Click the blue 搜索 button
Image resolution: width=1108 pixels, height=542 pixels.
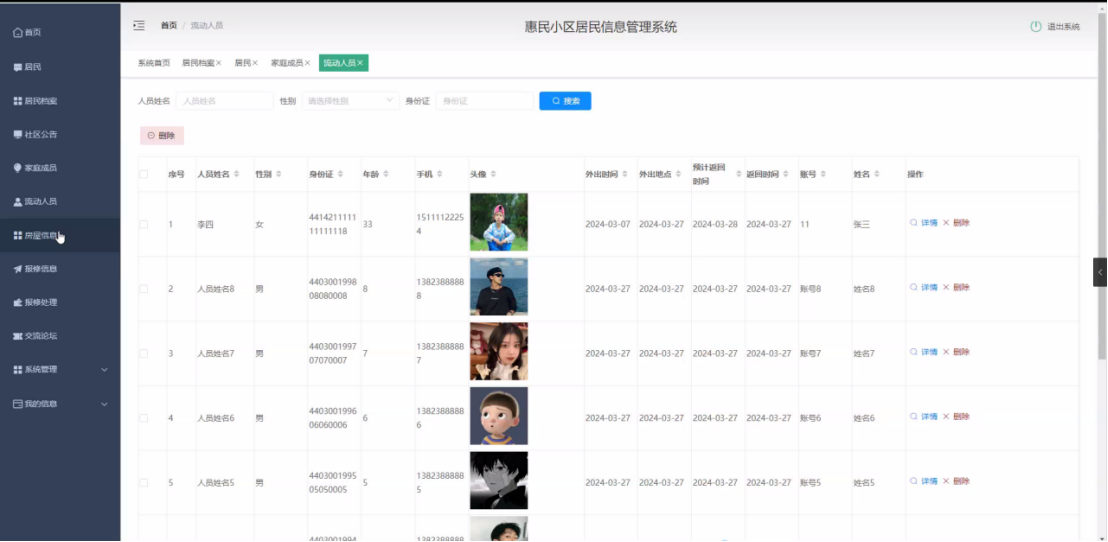(x=565, y=101)
